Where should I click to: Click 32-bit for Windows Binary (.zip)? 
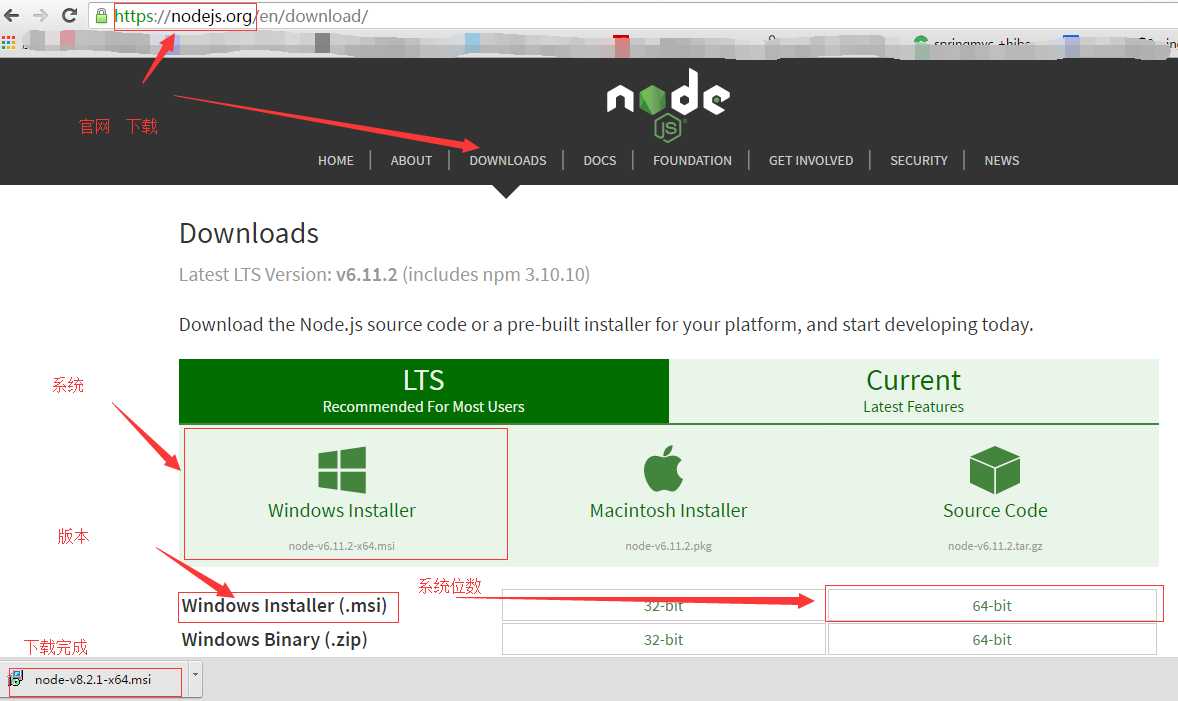(663, 639)
